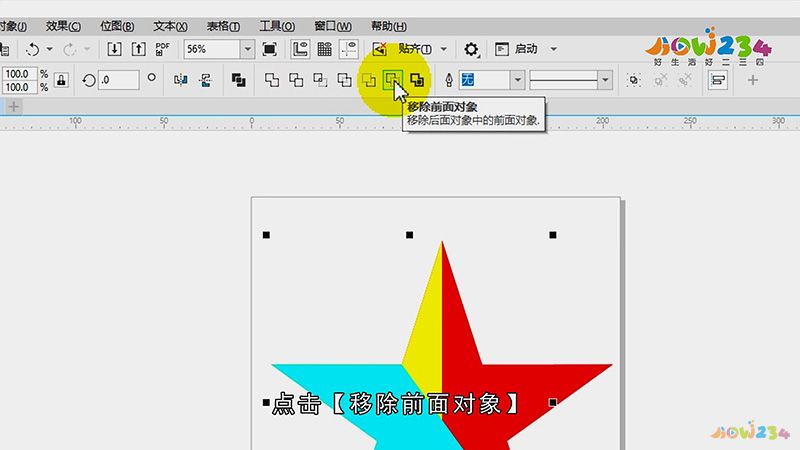Open Options with the gear icon

click(x=471, y=49)
